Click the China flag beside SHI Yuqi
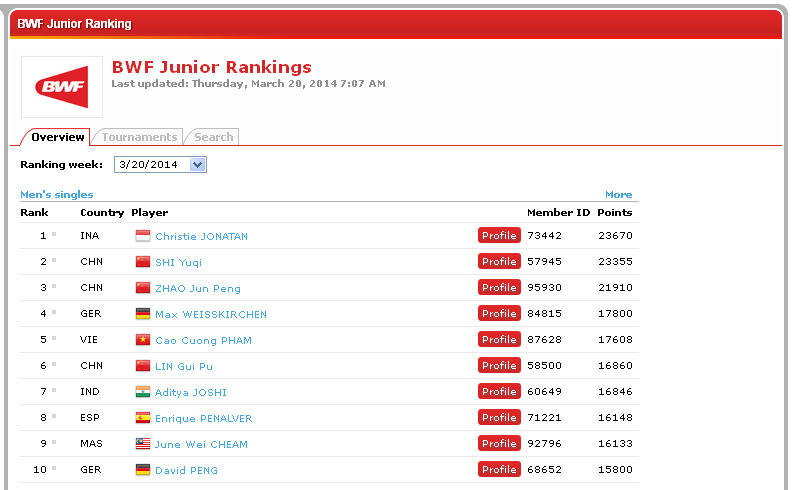The image size is (792, 490). [x=142, y=262]
